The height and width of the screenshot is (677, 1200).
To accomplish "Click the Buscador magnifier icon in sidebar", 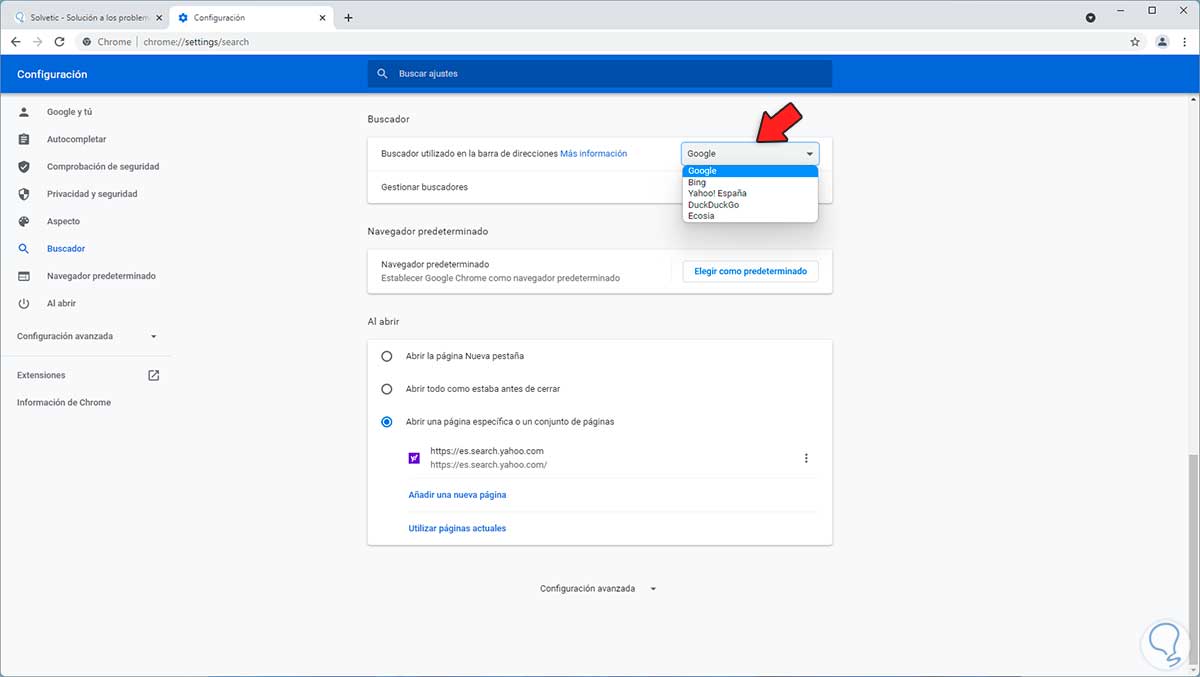I will pyautogui.click(x=24, y=248).
